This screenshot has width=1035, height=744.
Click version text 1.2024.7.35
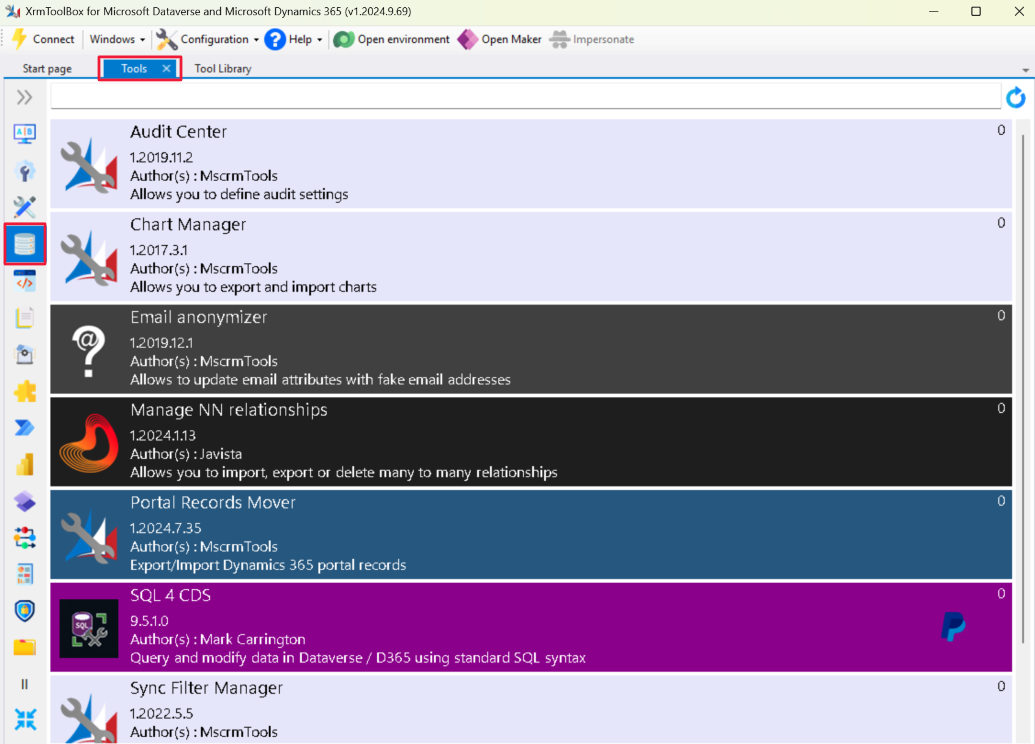pyautogui.click(x=165, y=528)
